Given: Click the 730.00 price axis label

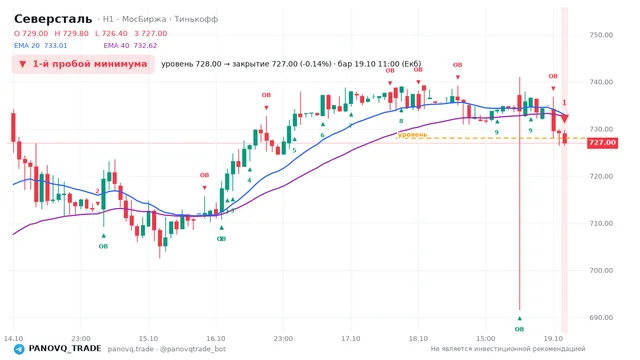Looking at the screenshot, I should point(601,129).
